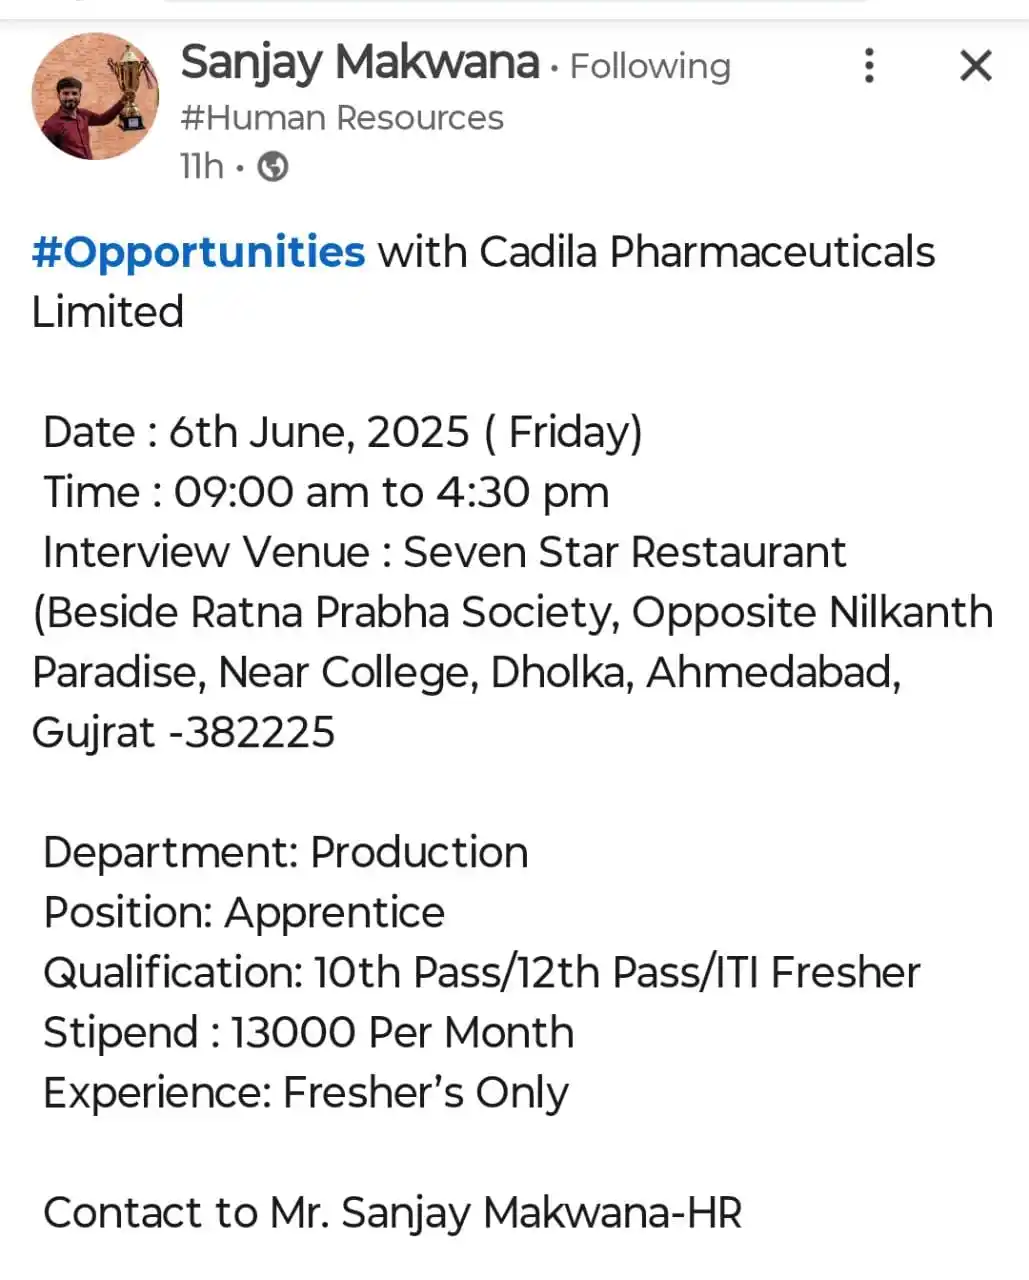Click the Date 6th June, 2025 line
Screen dimensions: 1029x1280
tap(343, 433)
